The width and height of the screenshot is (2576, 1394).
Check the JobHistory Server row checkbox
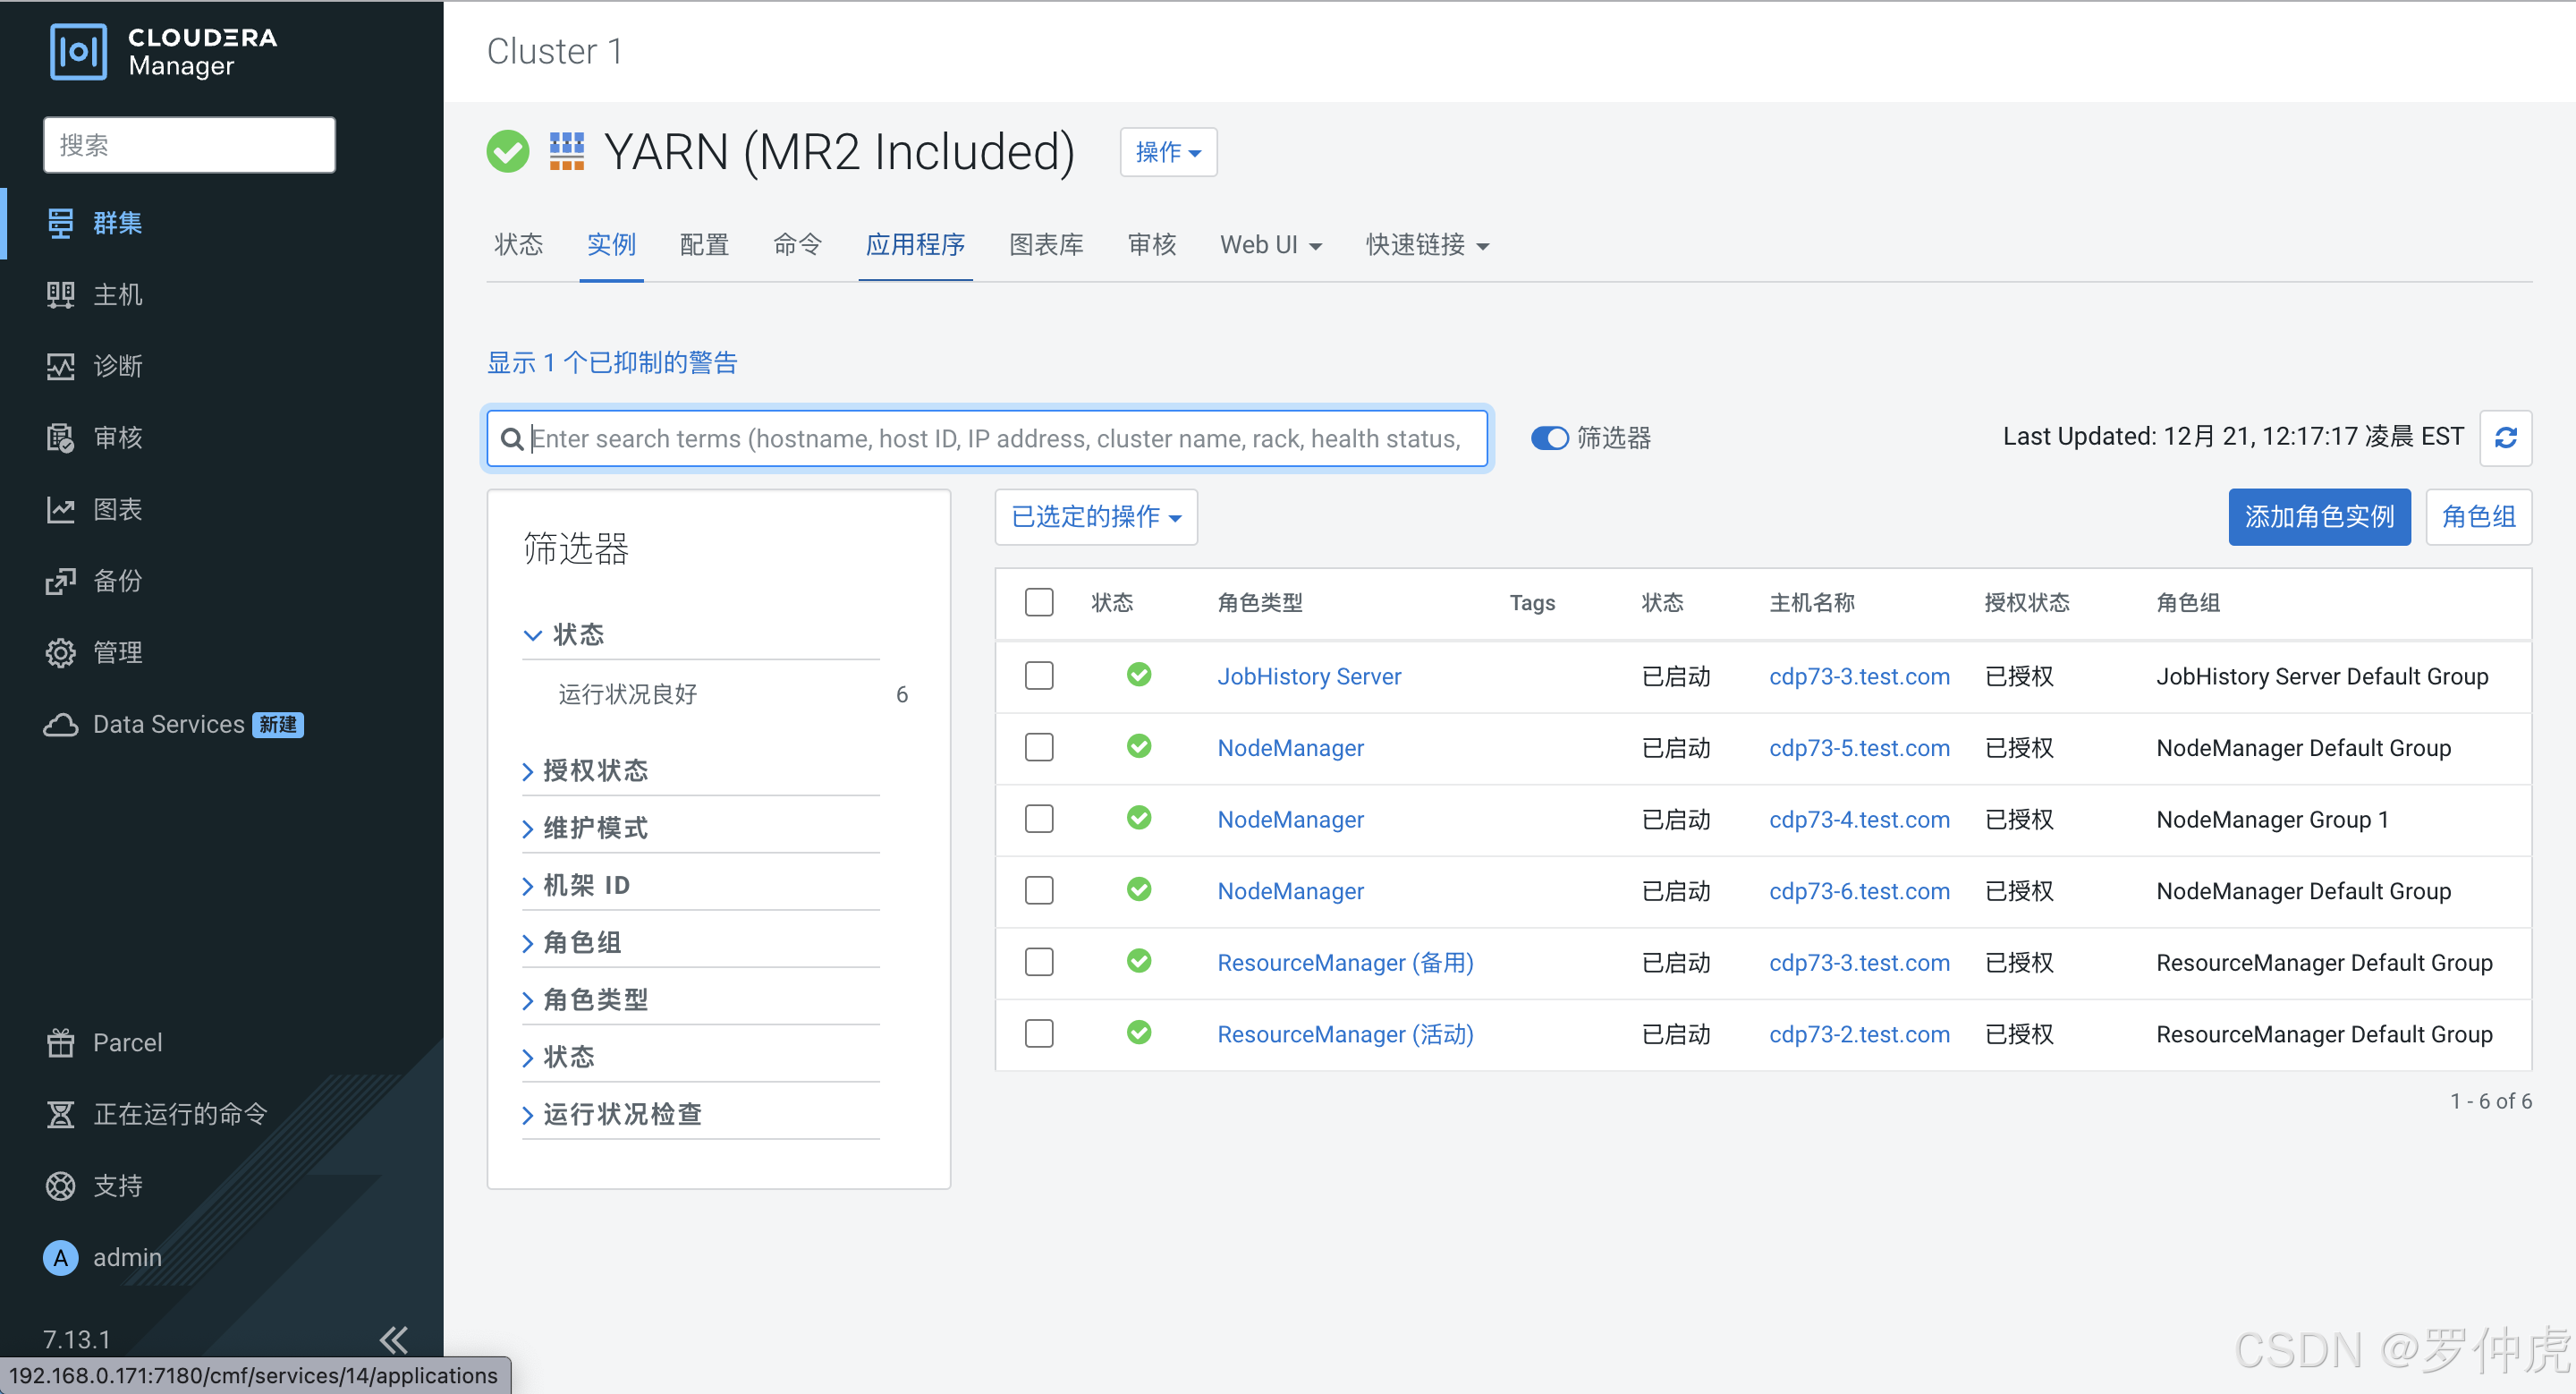pyautogui.click(x=1039, y=676)
